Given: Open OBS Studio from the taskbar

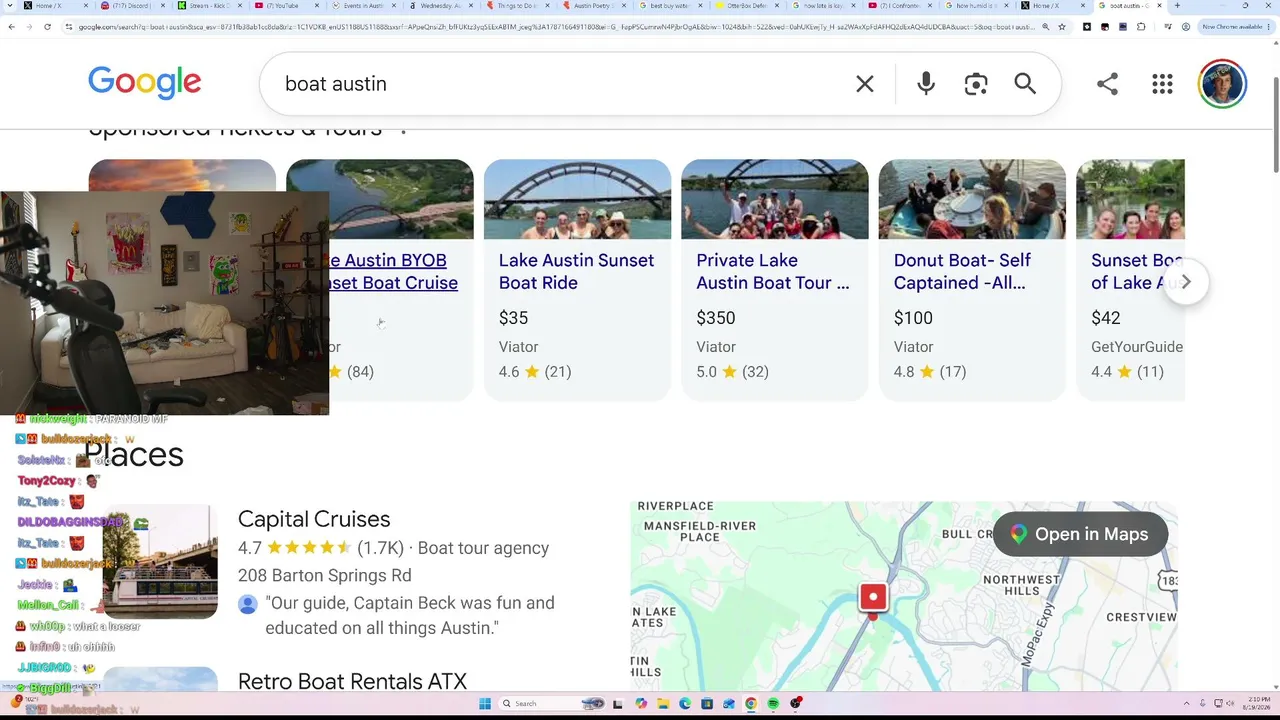Looking at the screenshot, I should tap(796, 703).
